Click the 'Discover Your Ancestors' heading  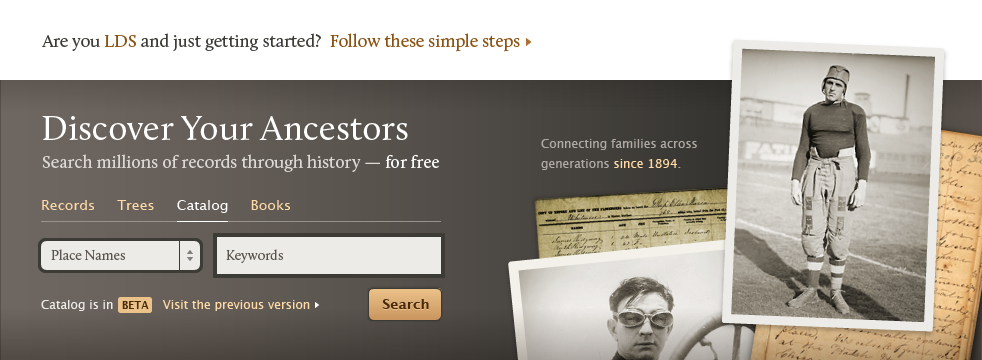(225, 128)
